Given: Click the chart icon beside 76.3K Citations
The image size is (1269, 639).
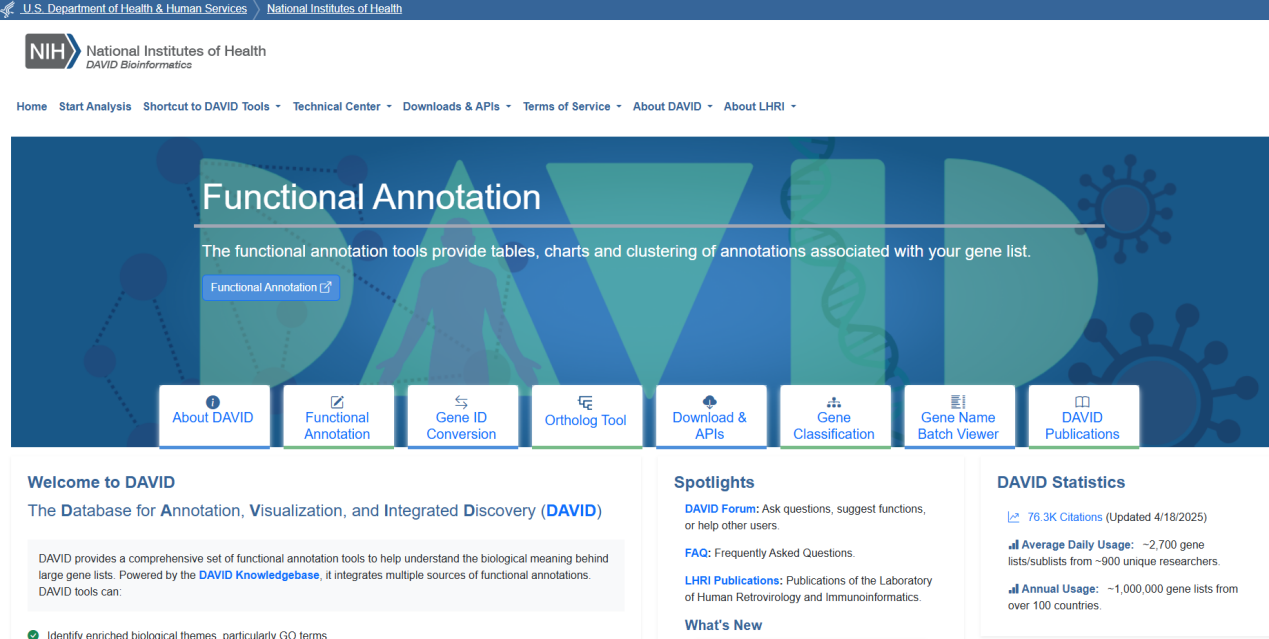Looking at the screenshot, I should [x=1014, y=518].
